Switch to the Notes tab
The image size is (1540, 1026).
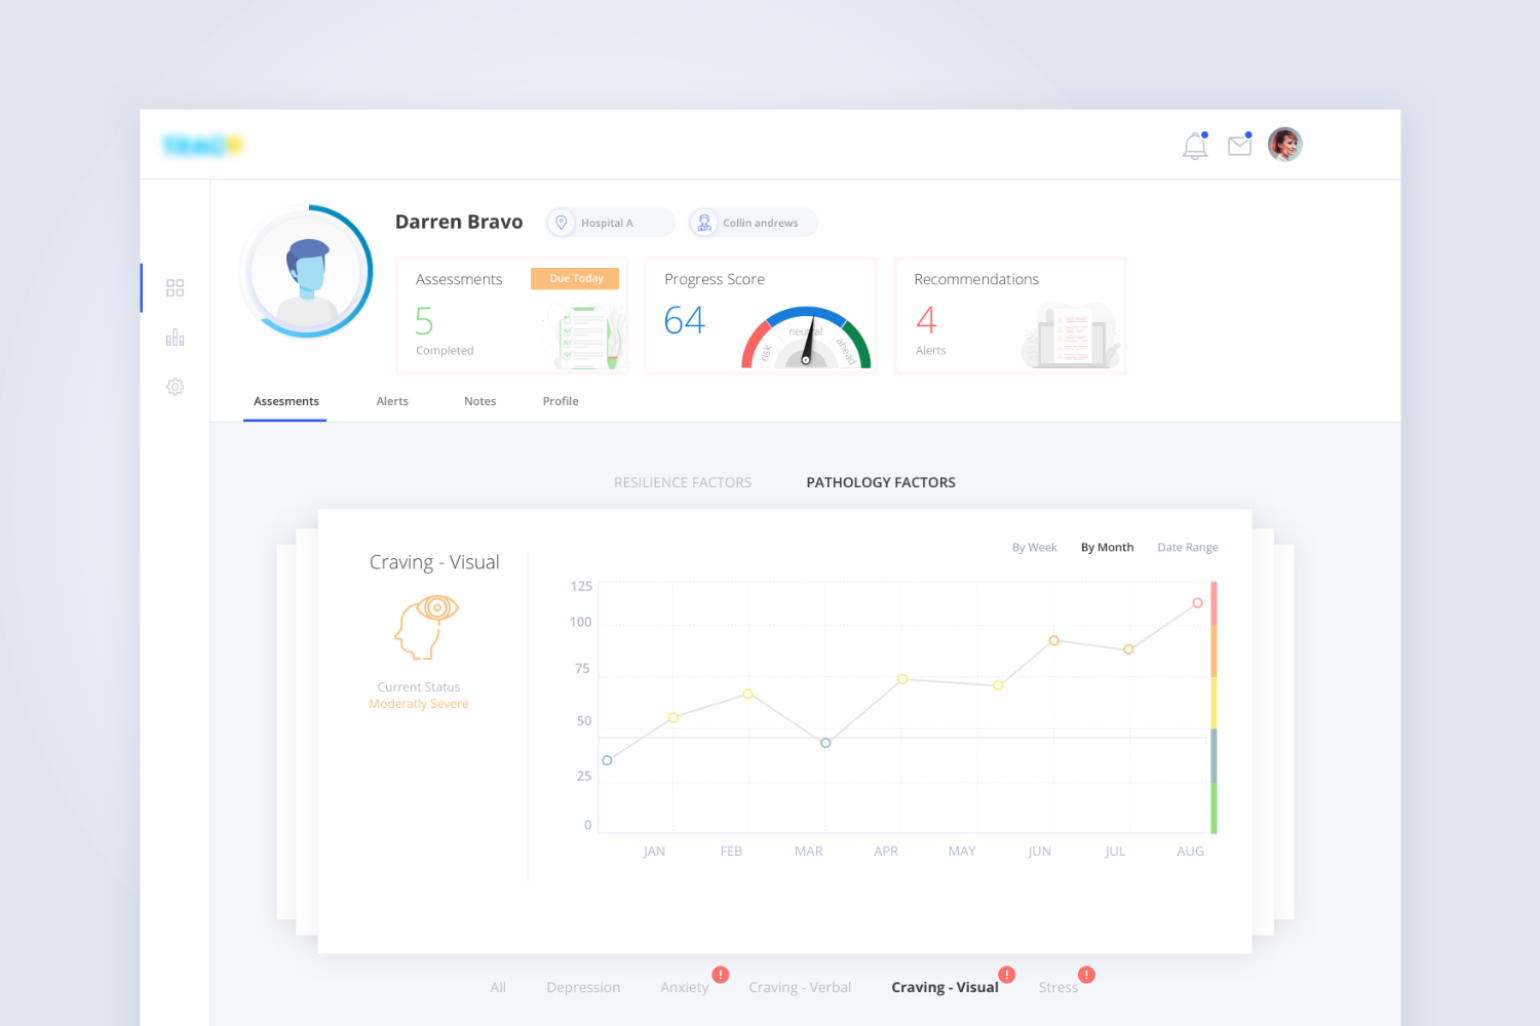tap(480, 401)
